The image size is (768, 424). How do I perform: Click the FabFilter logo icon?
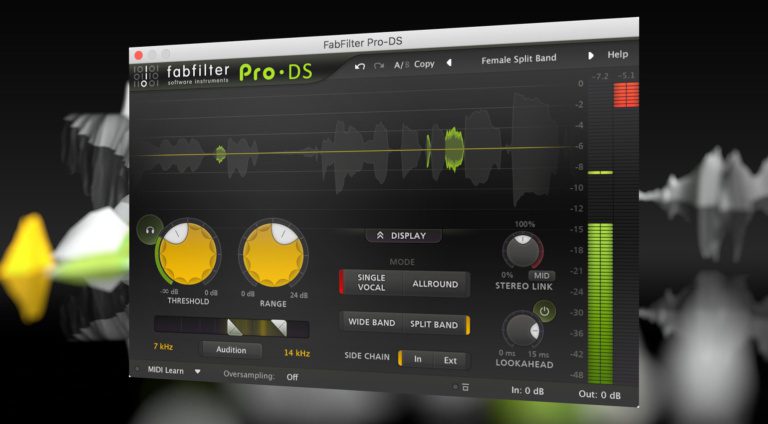[146, 76]
